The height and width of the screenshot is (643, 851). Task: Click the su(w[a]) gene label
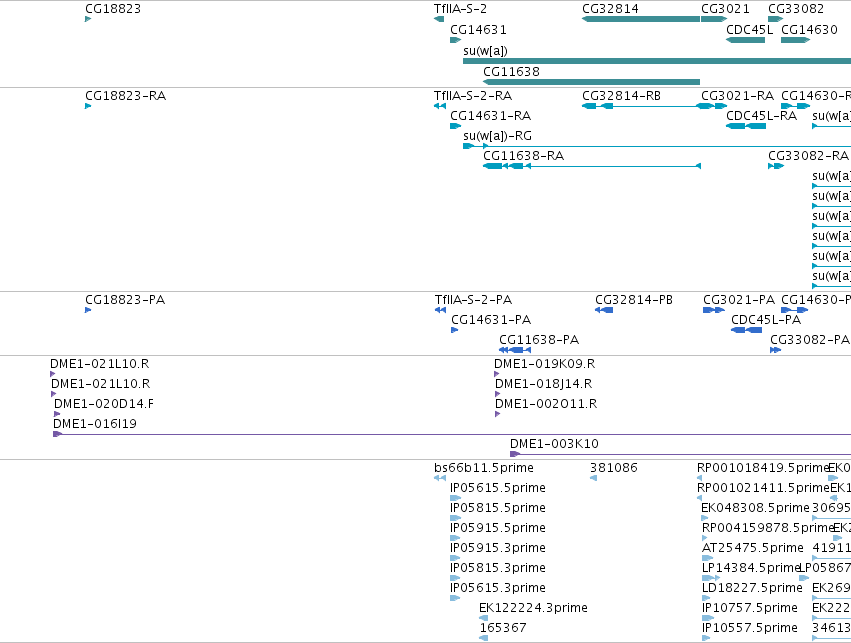(x=485, y=50)
